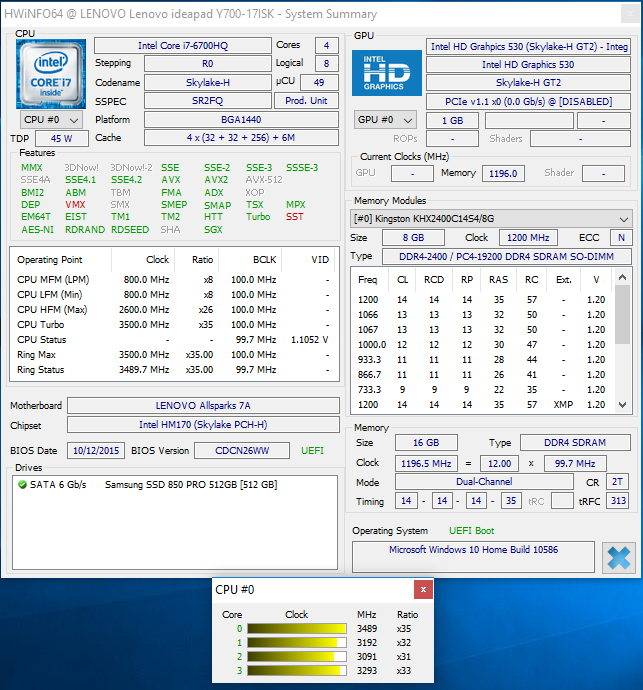
Task: Click the Skylake-H codename field
Action: [x=208, y=83]
